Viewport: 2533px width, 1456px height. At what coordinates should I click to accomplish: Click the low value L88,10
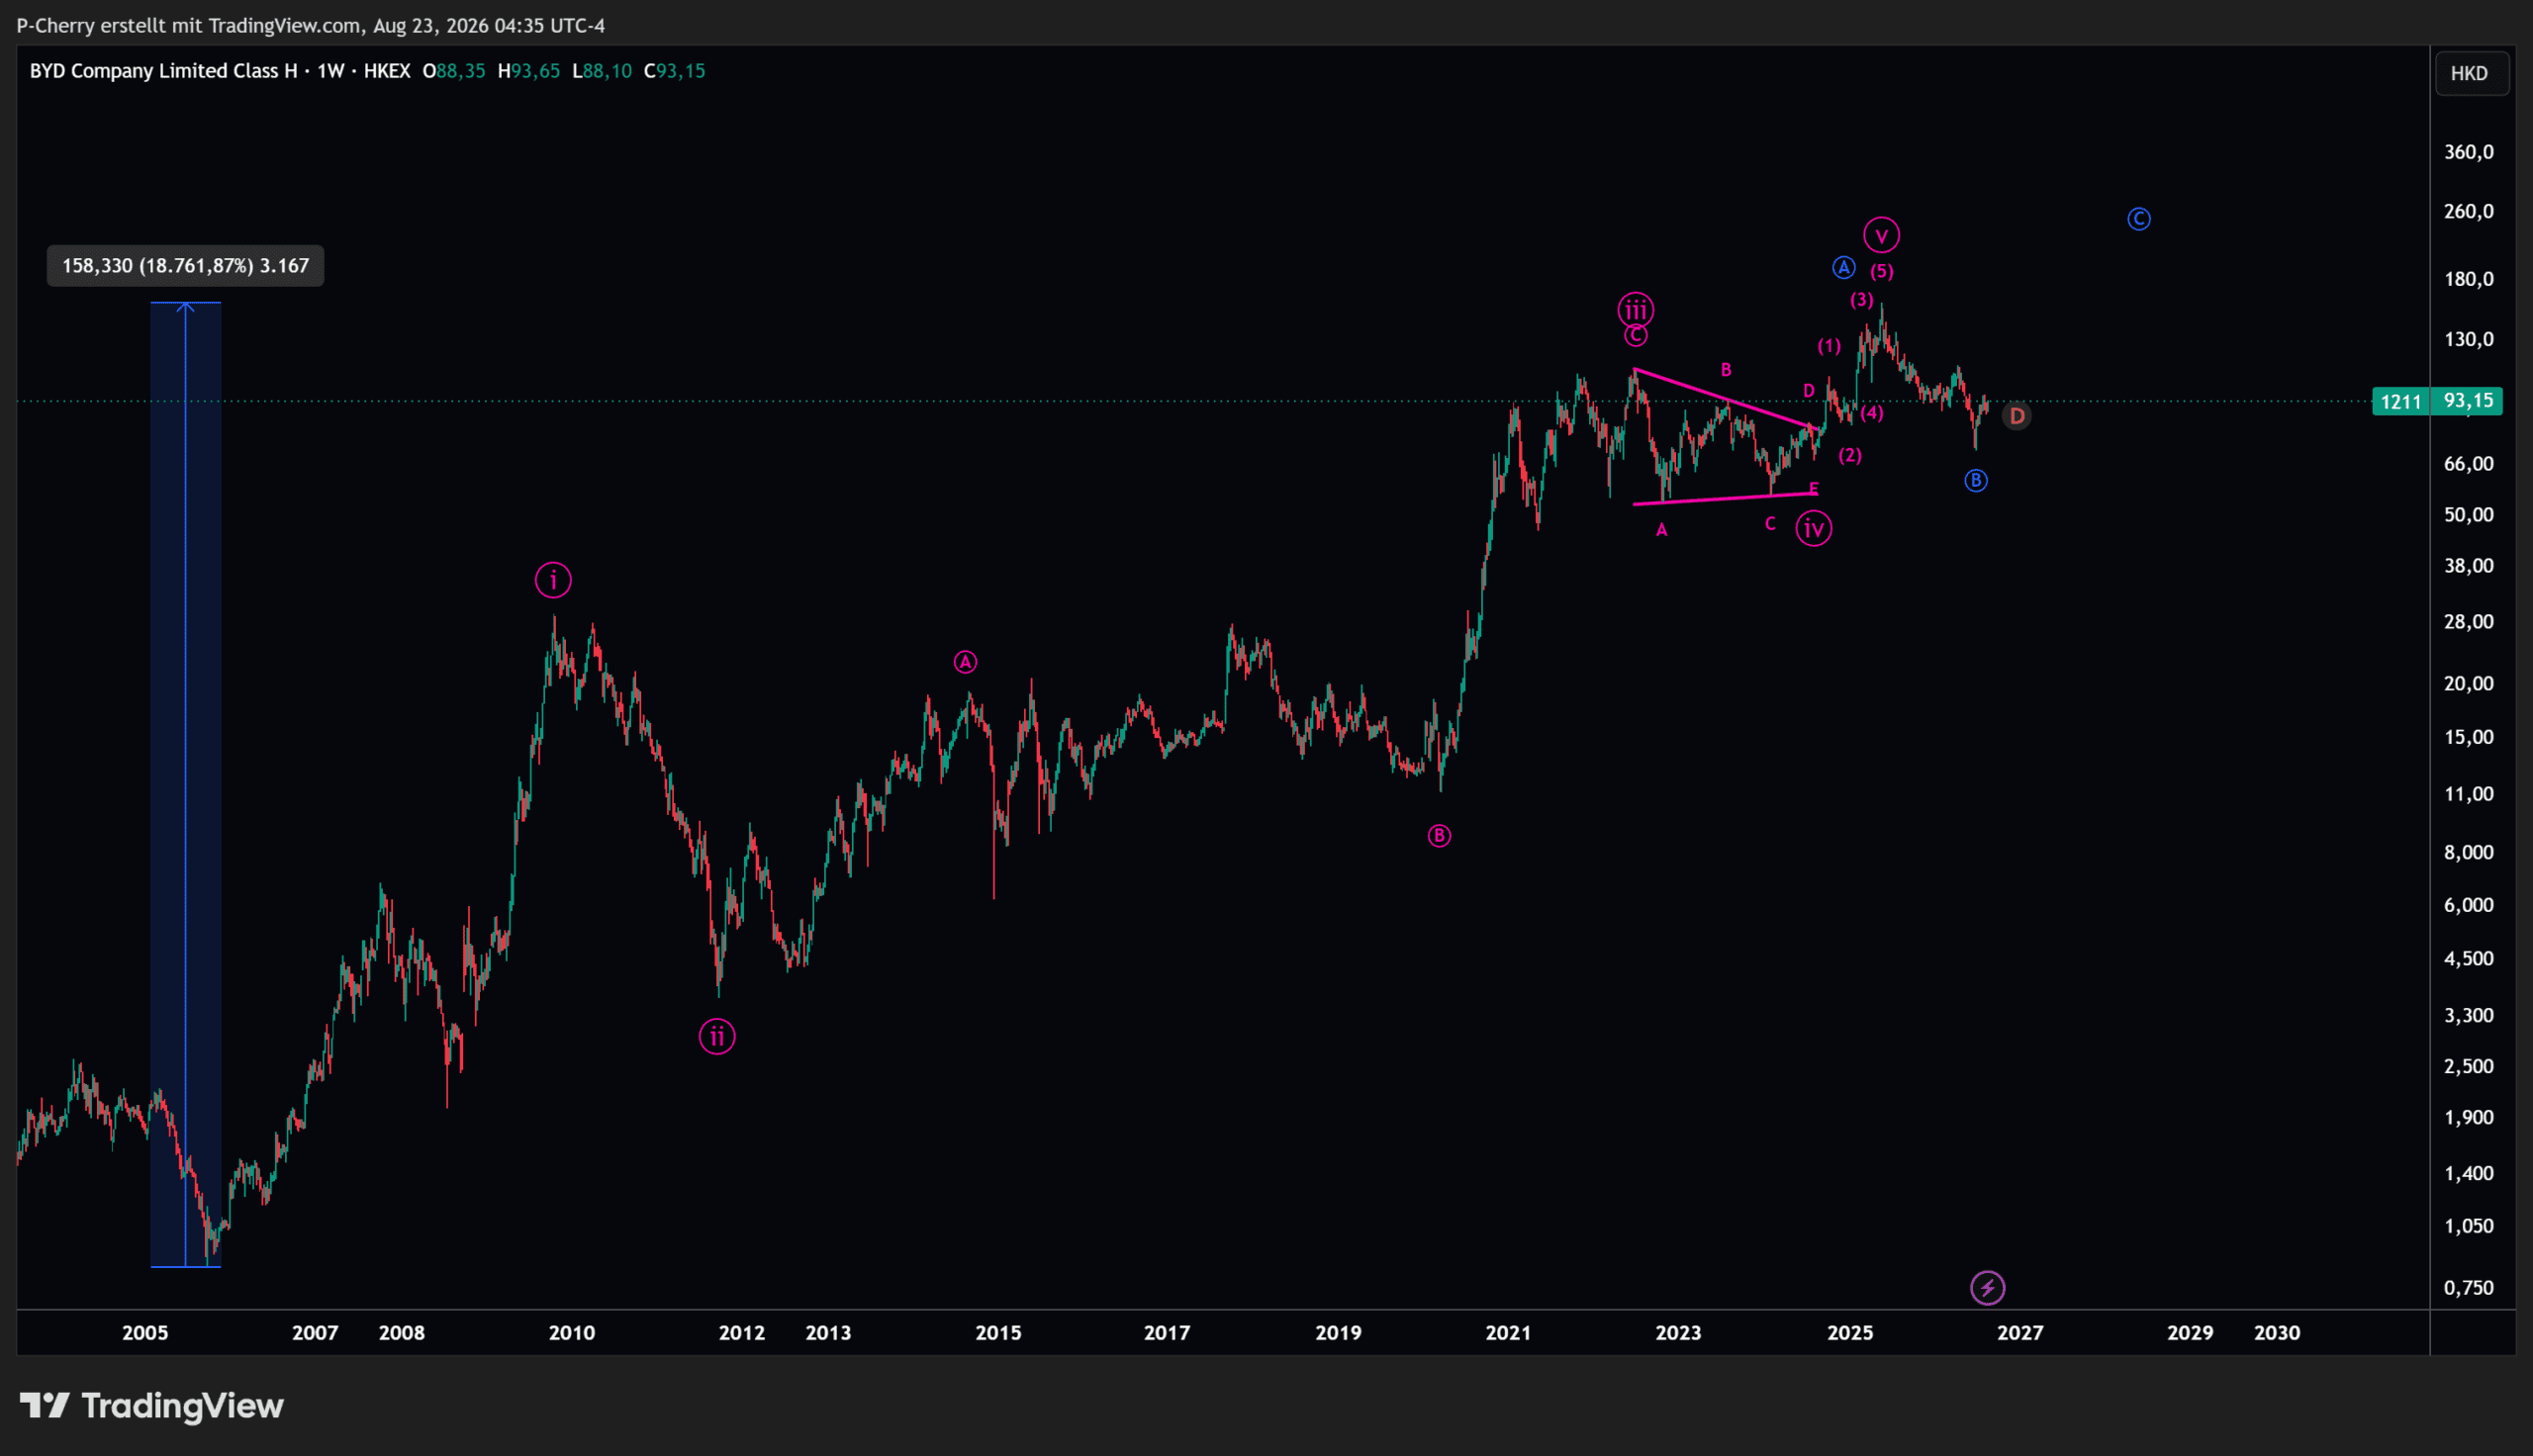point(602,71)
